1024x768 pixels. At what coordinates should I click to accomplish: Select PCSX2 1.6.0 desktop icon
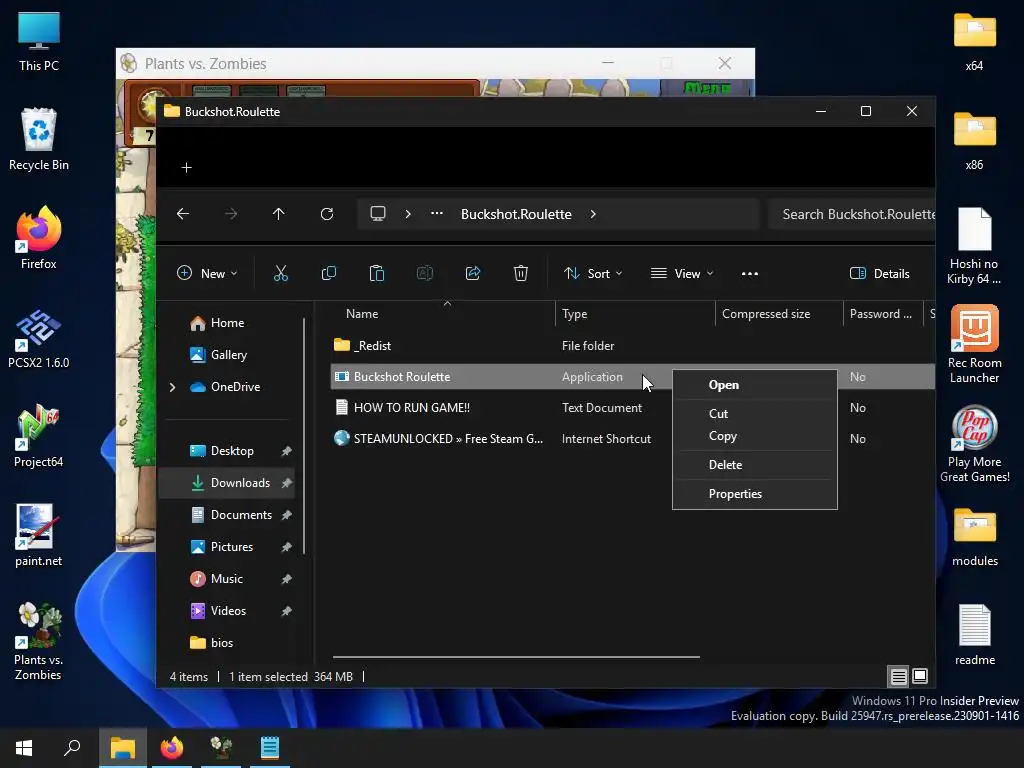click(39, 338)
